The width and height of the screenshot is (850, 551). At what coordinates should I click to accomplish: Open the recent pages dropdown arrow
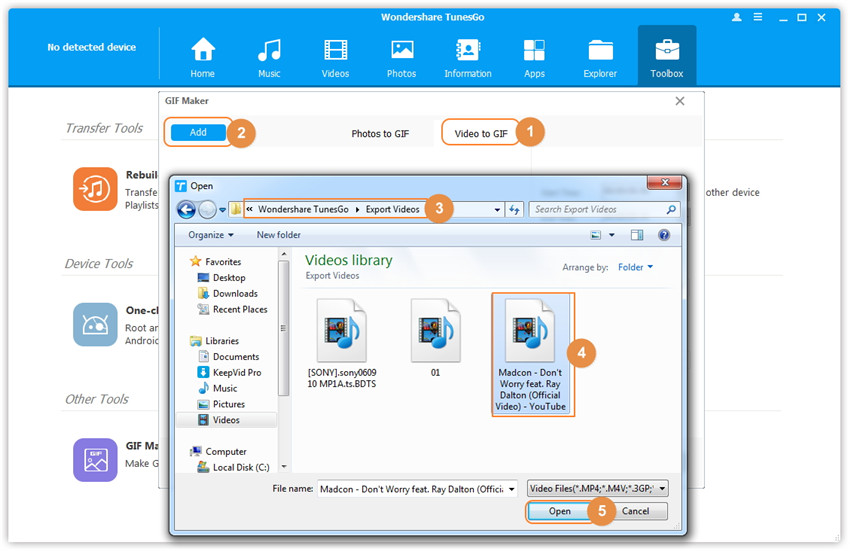[x=222, y=210]
